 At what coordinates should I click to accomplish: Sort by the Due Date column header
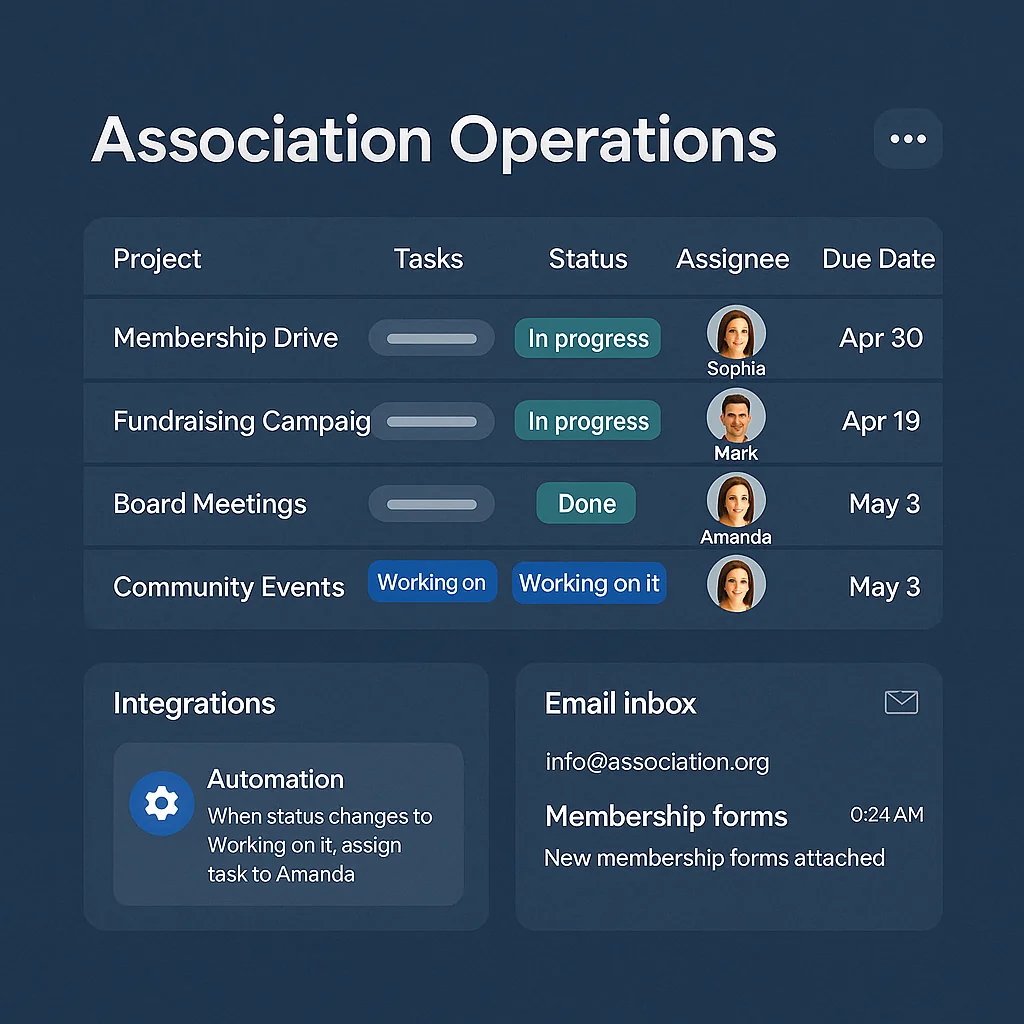pos(878,259)
